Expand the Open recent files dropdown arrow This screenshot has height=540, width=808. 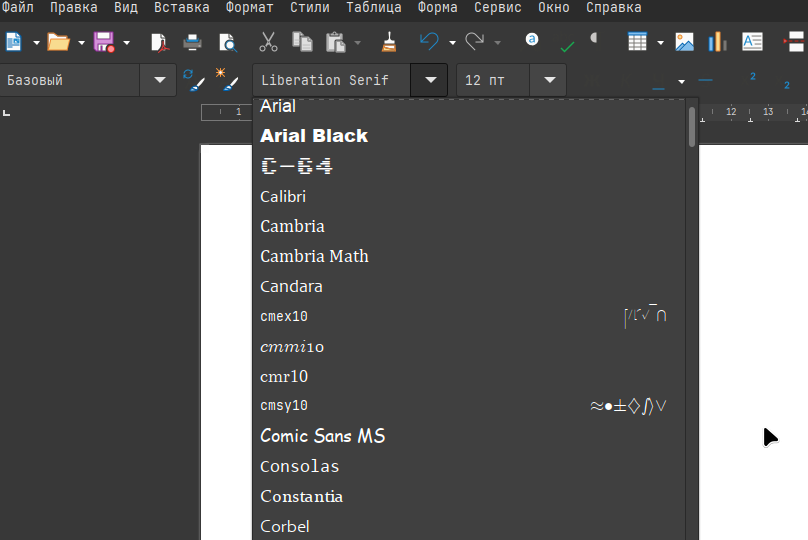81,43
